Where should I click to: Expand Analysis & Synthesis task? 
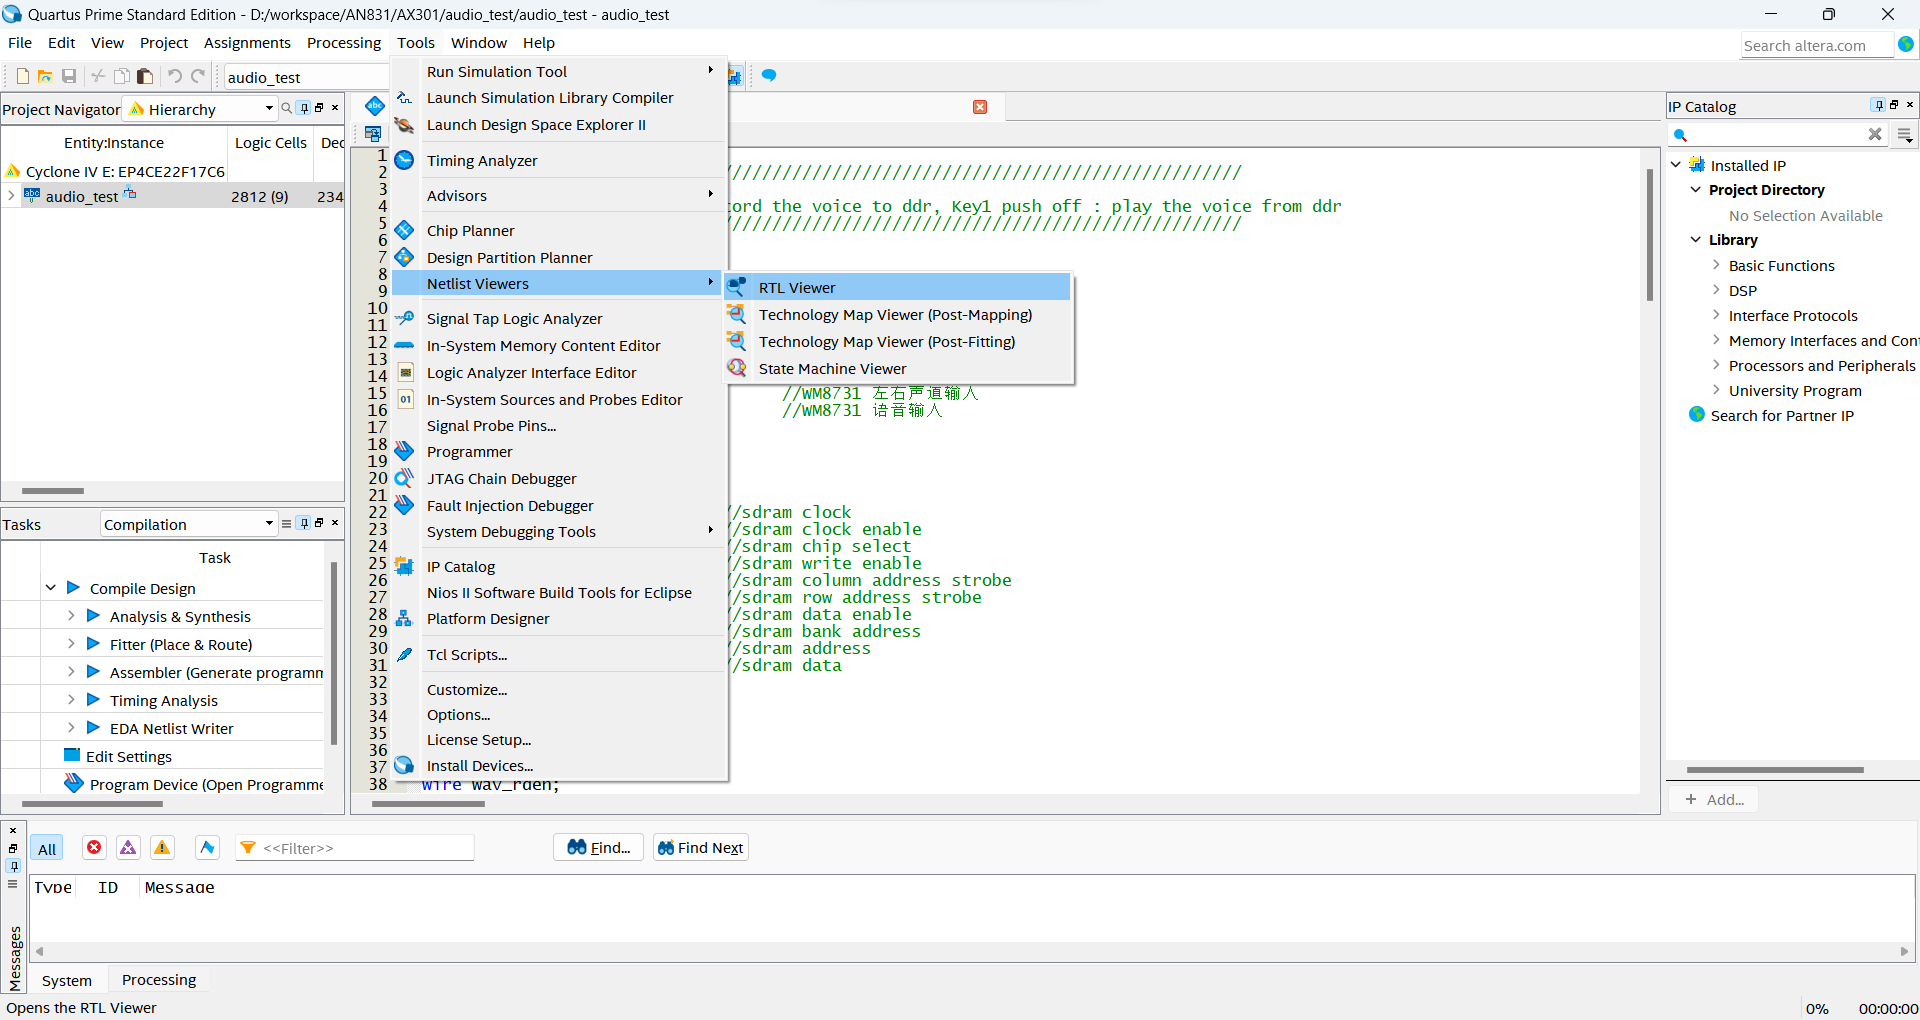click(x=71, y=616)
